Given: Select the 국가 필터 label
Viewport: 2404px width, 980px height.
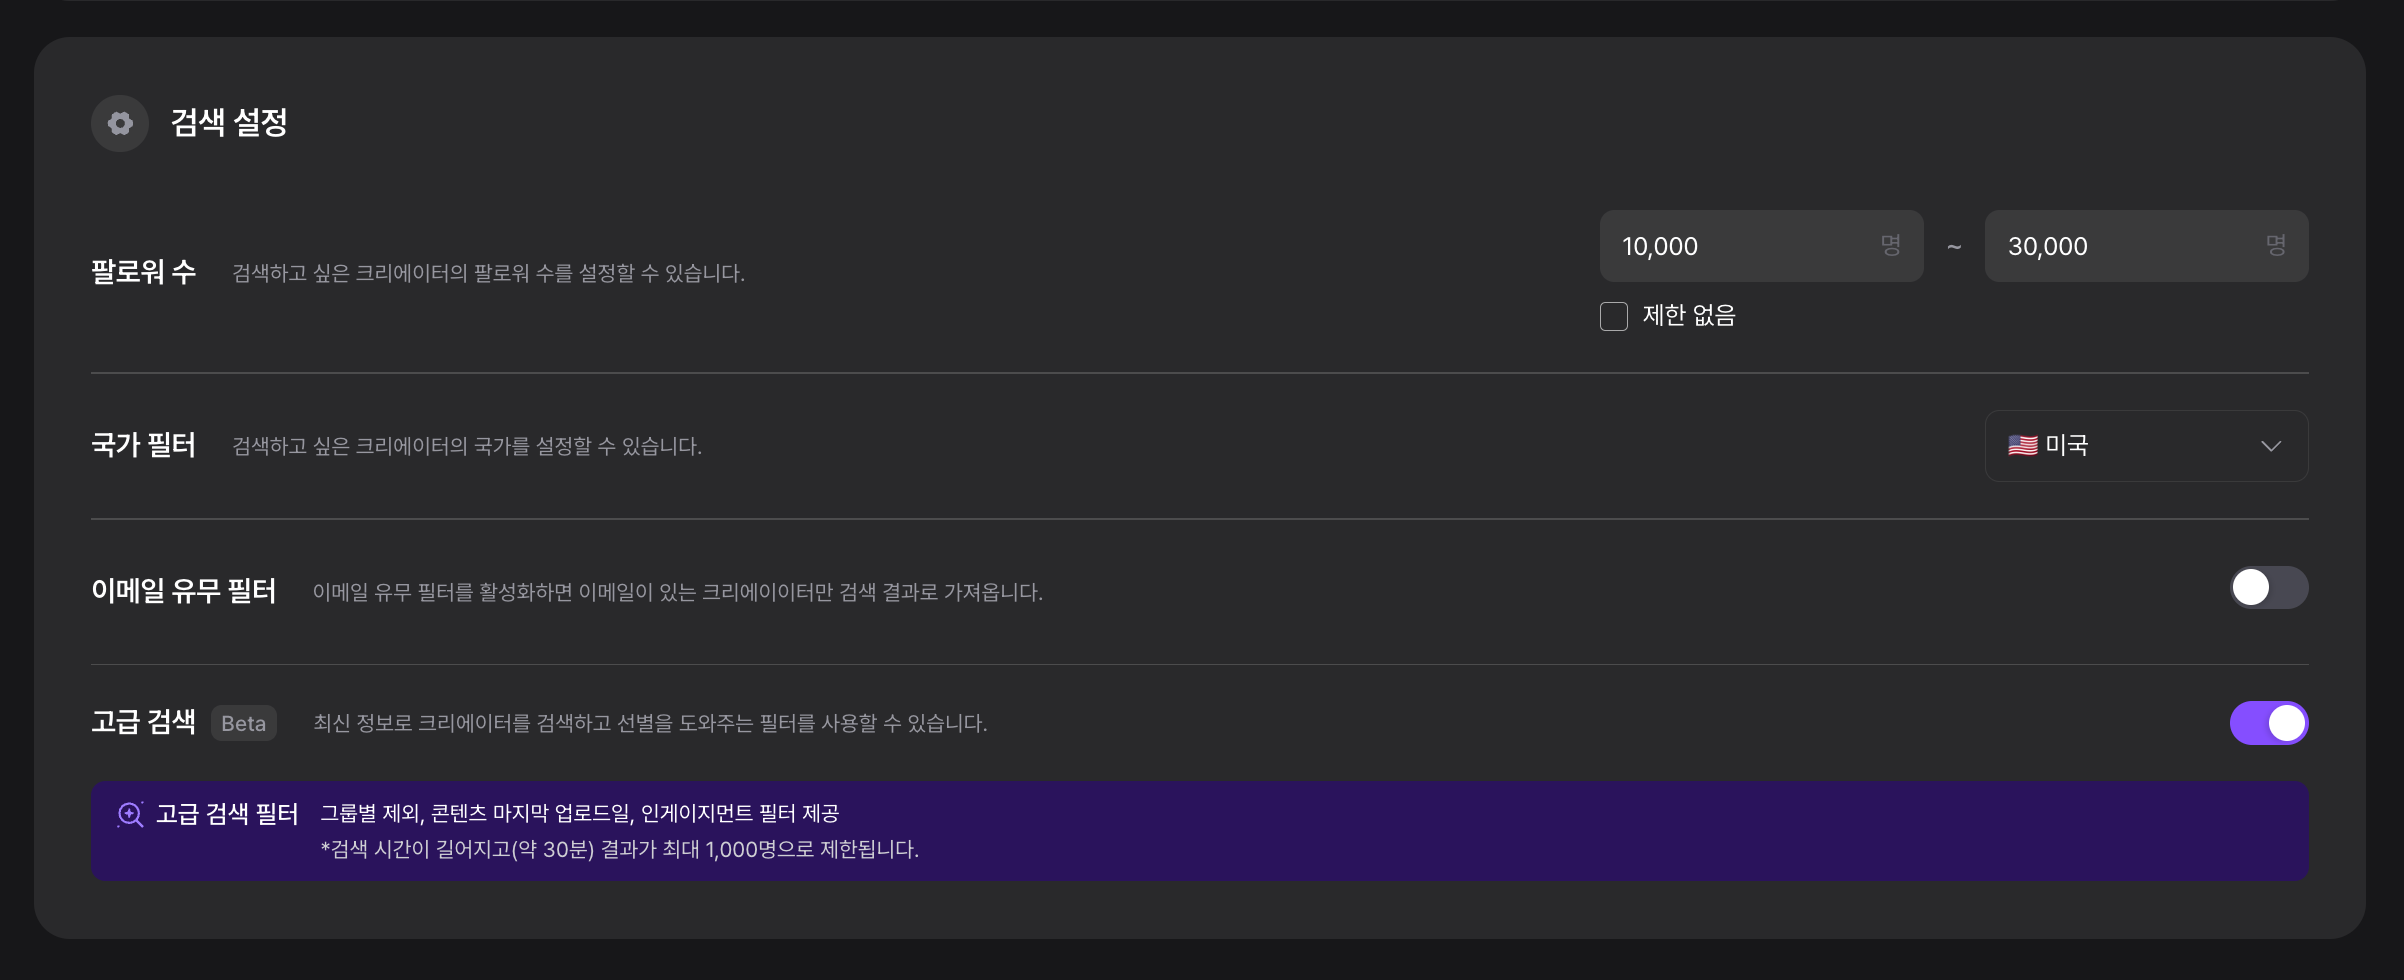Looking at the screenshot, I should tap(143, 445).
